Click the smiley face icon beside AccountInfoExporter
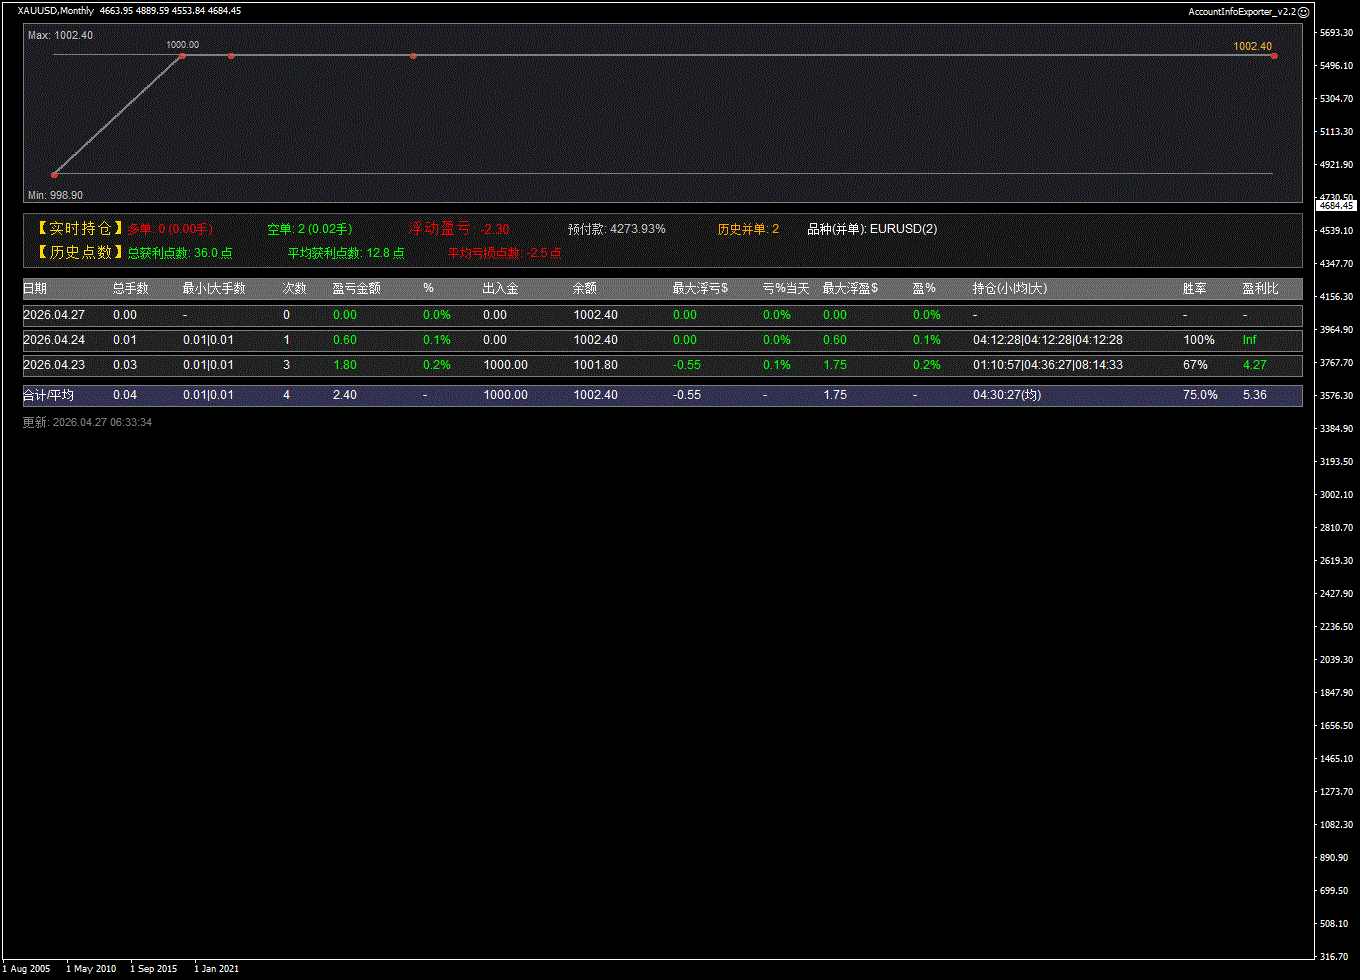Screen dimensions: 1360x980 pyautogui.click(x=1303, y=11)
